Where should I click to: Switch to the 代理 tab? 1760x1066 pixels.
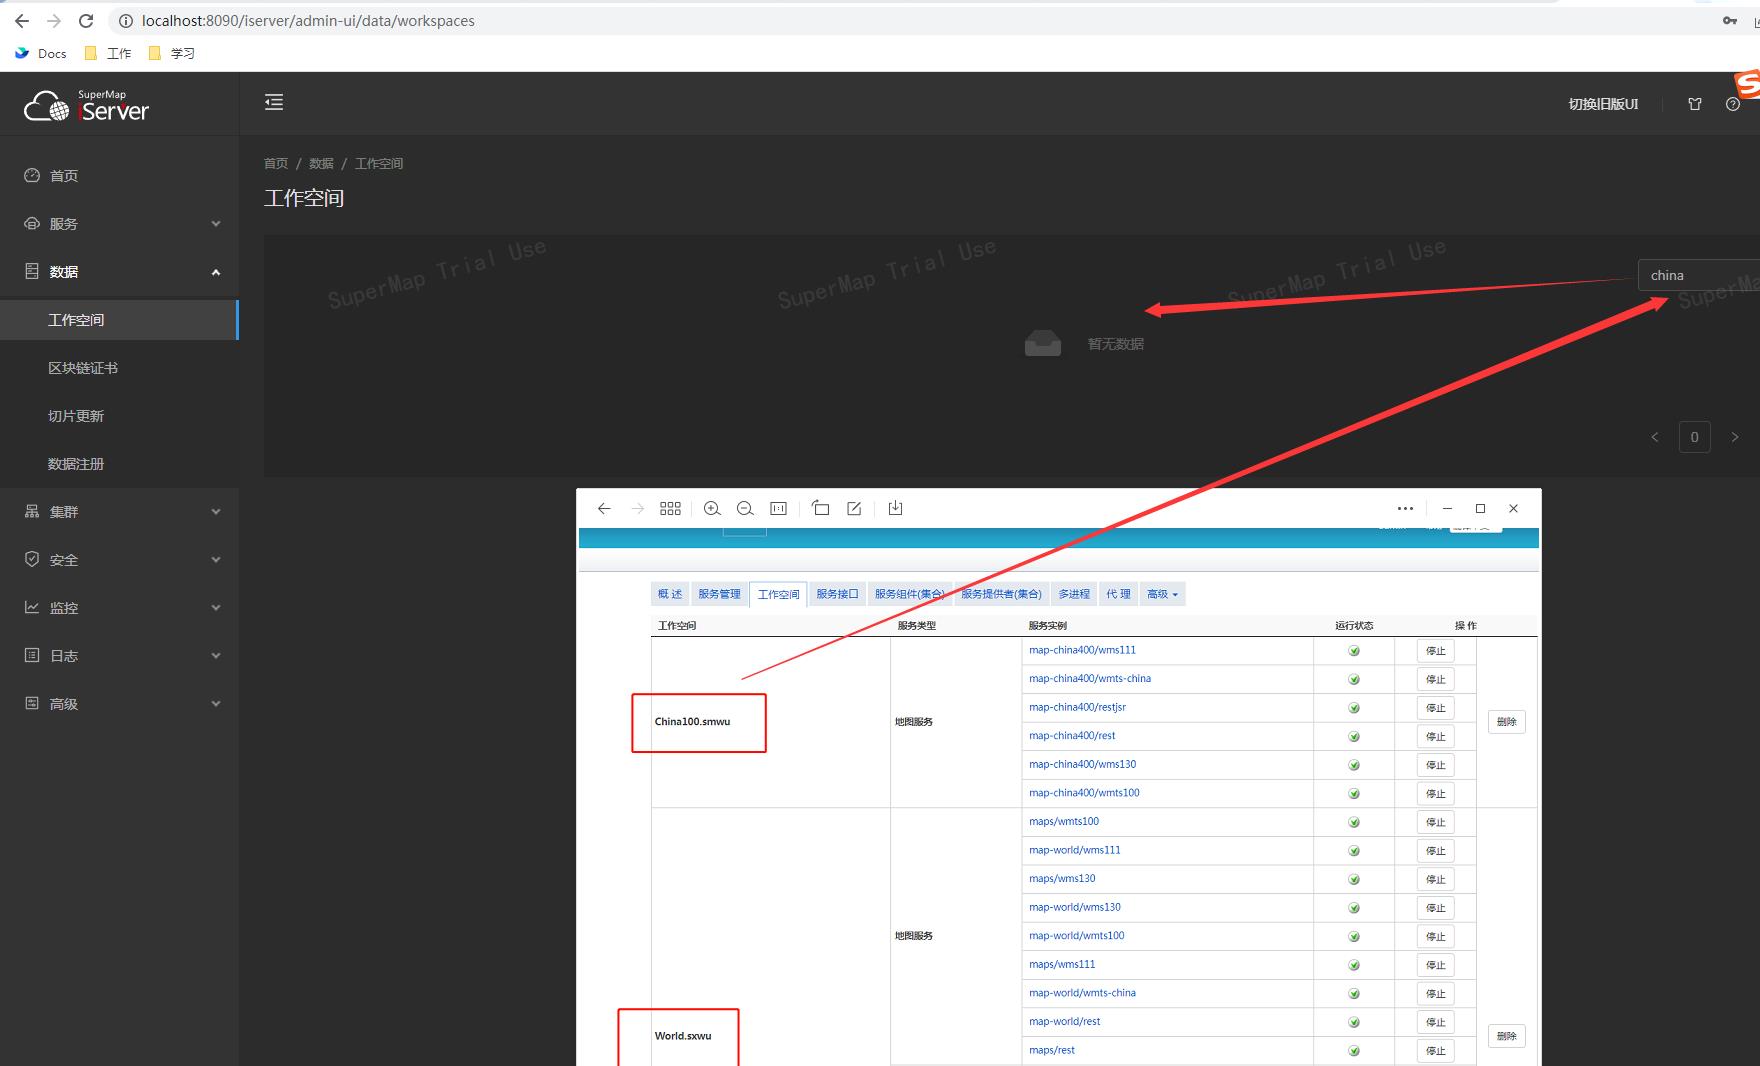(x=1118, y=594)
